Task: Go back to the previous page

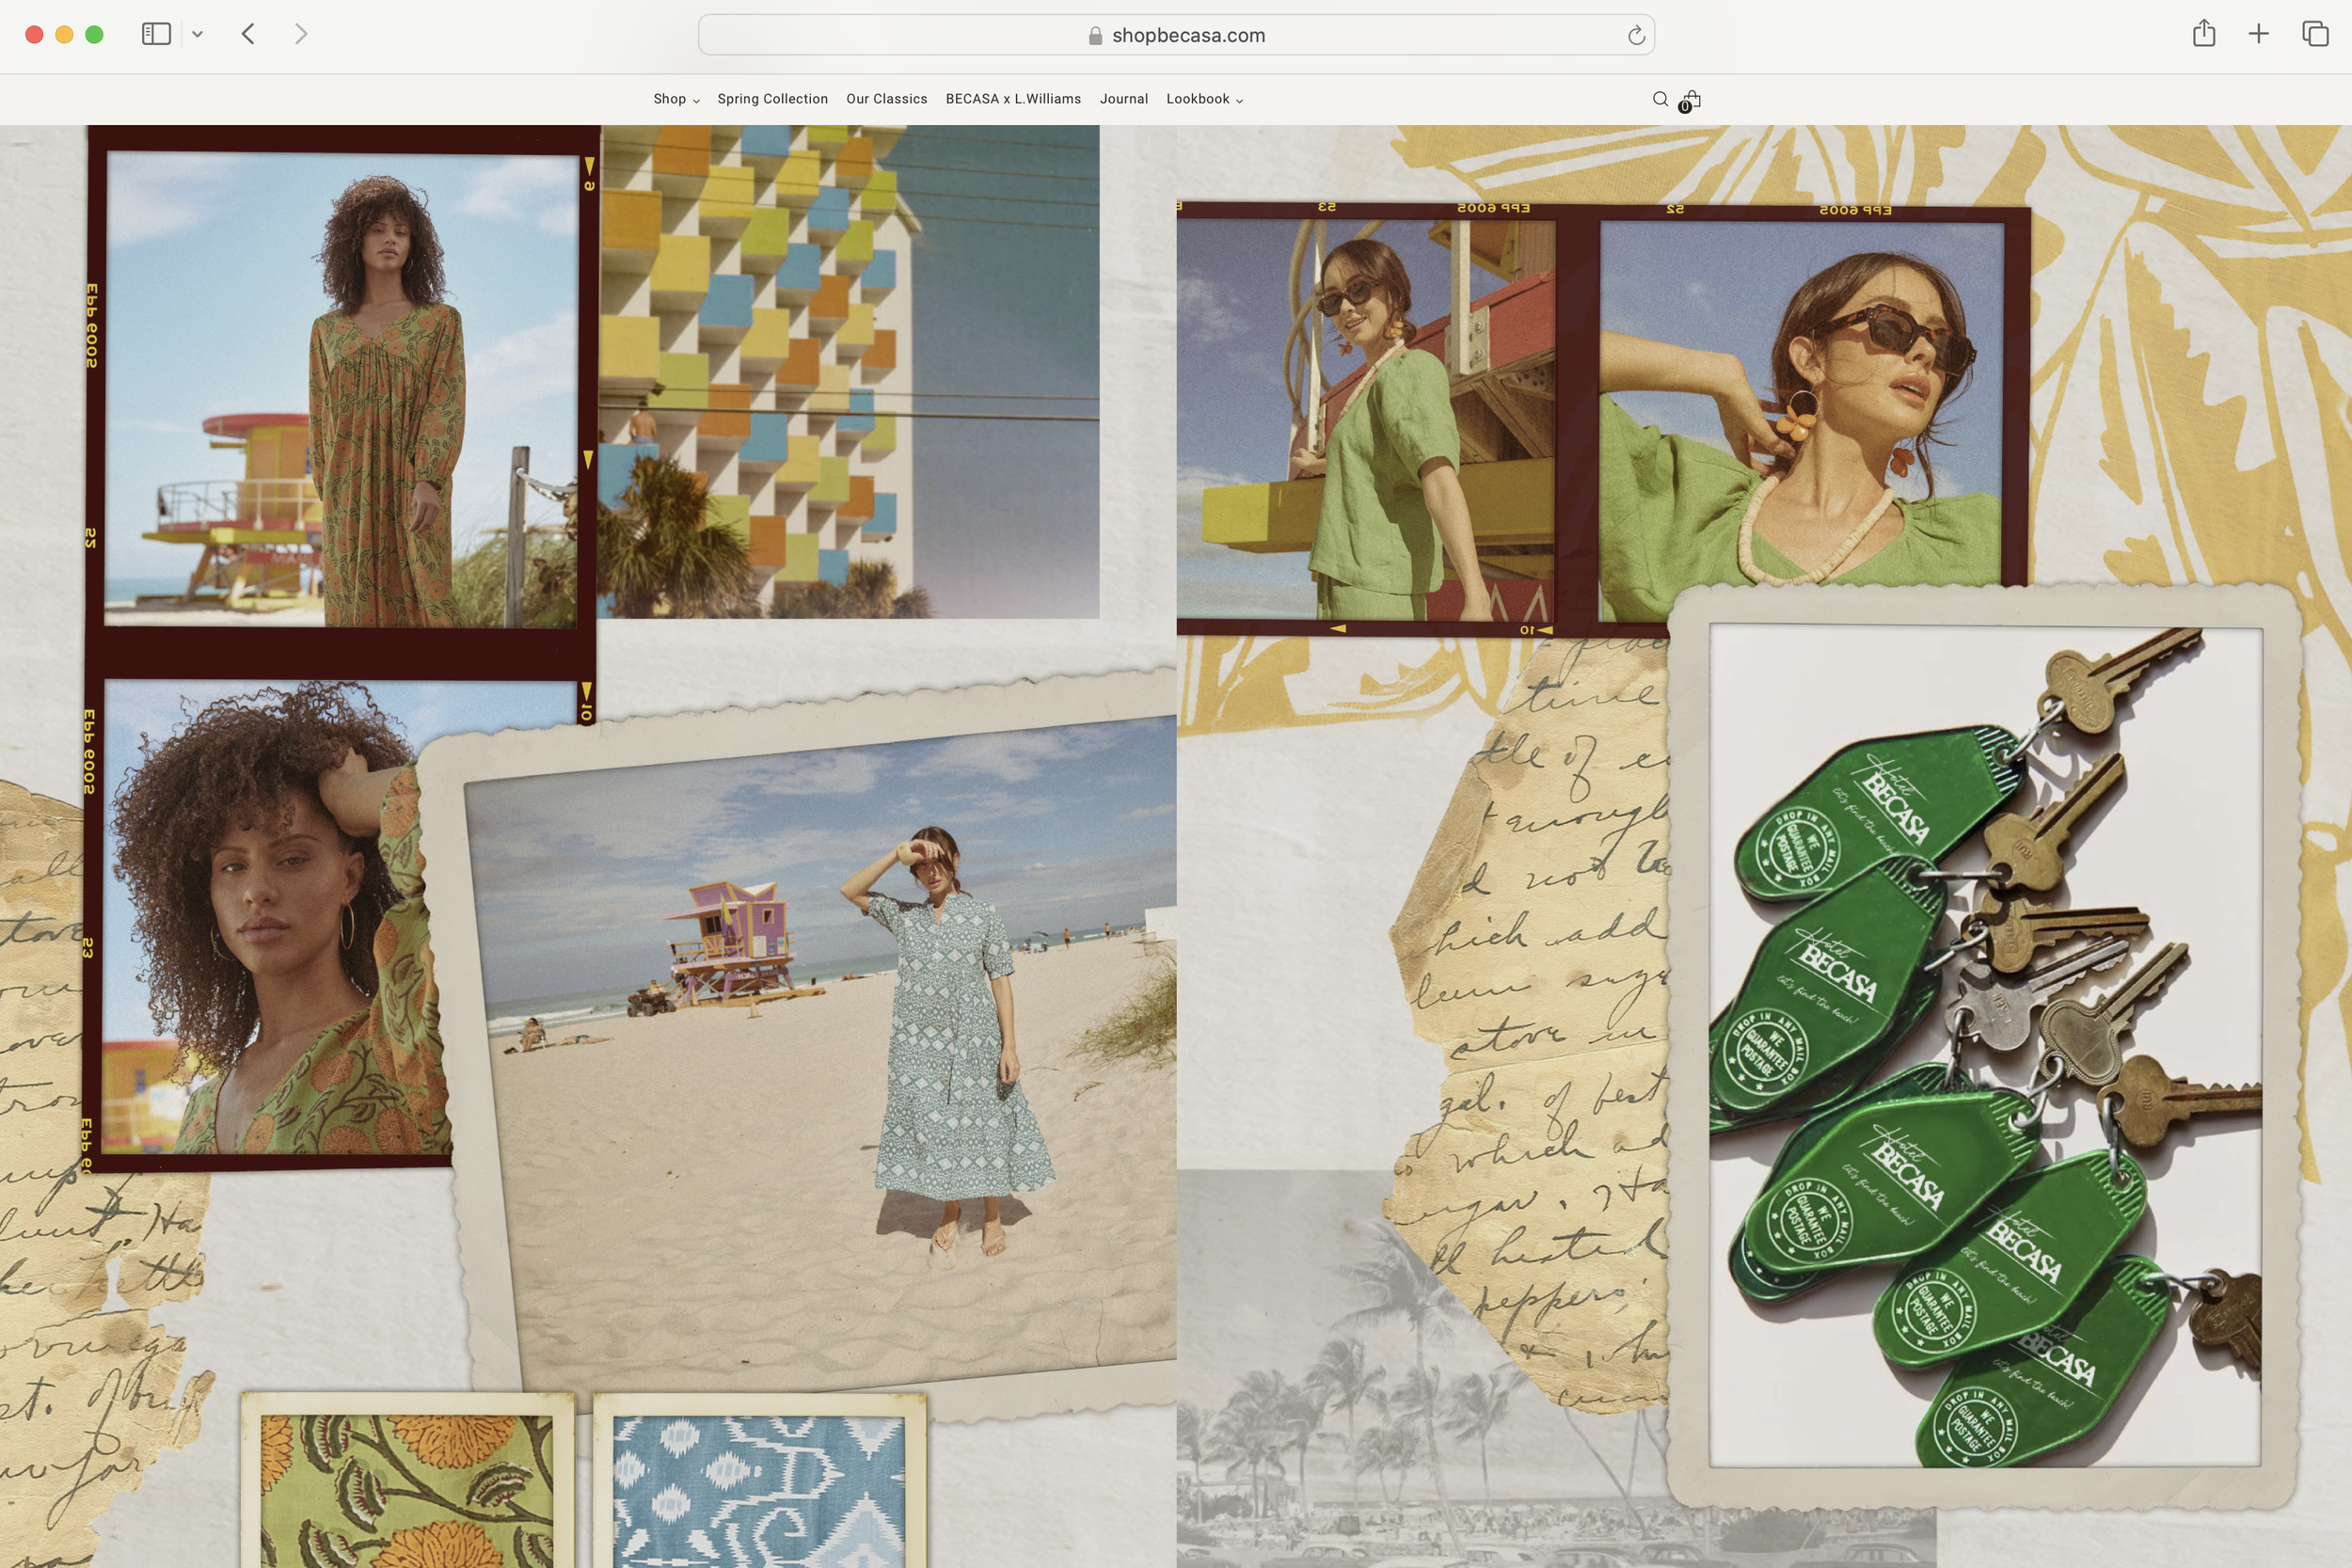Action: coord(248,34)
